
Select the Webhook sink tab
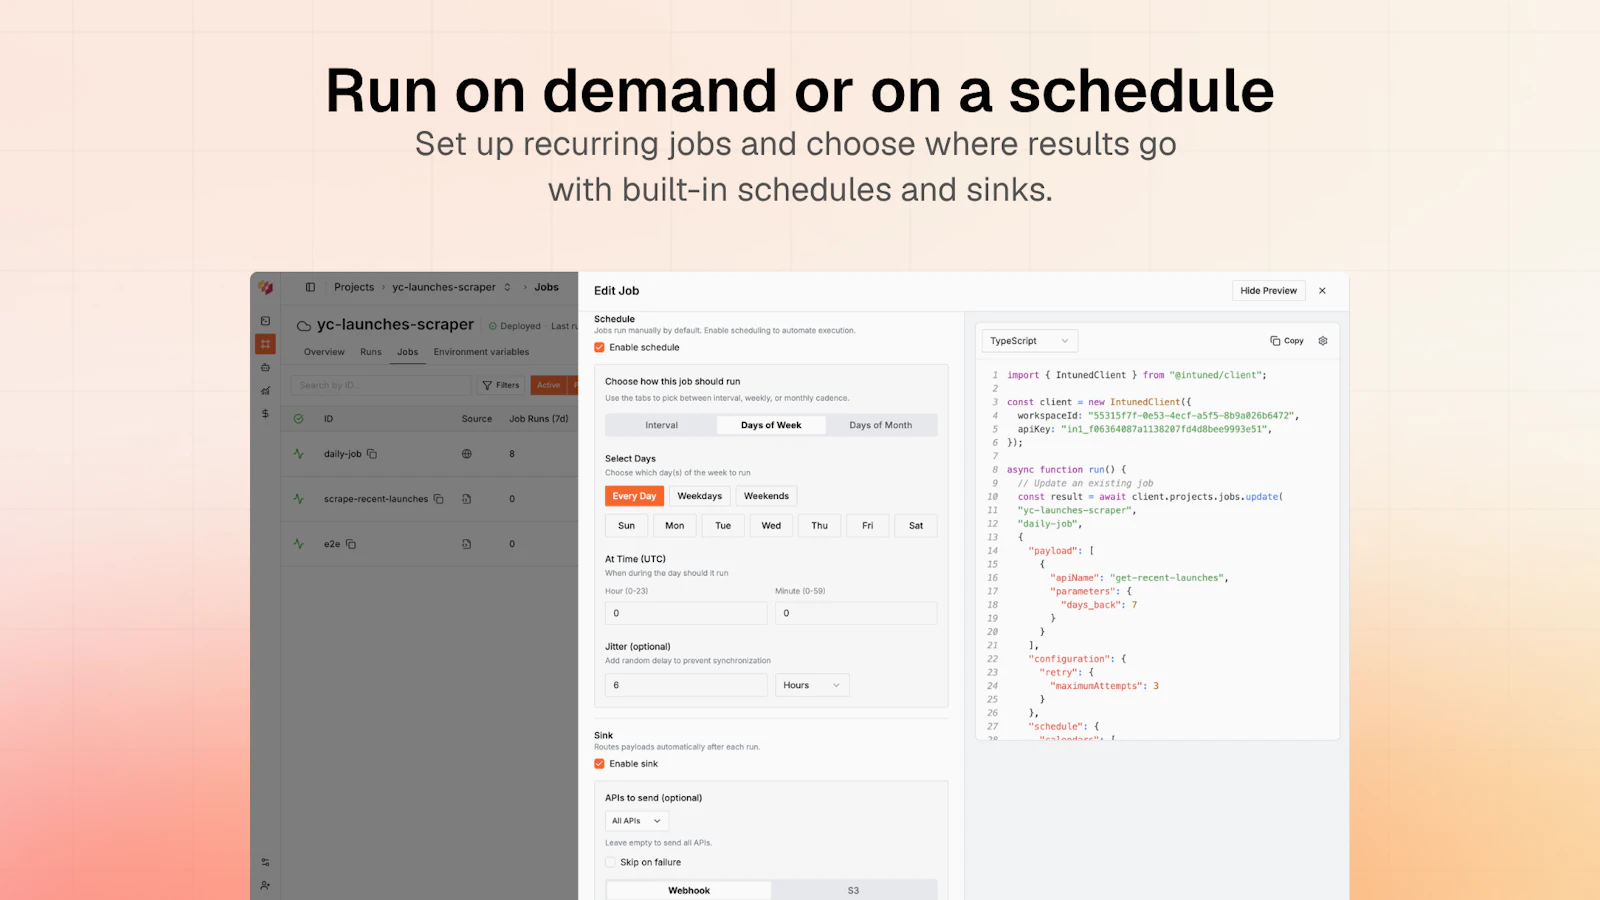689,890
